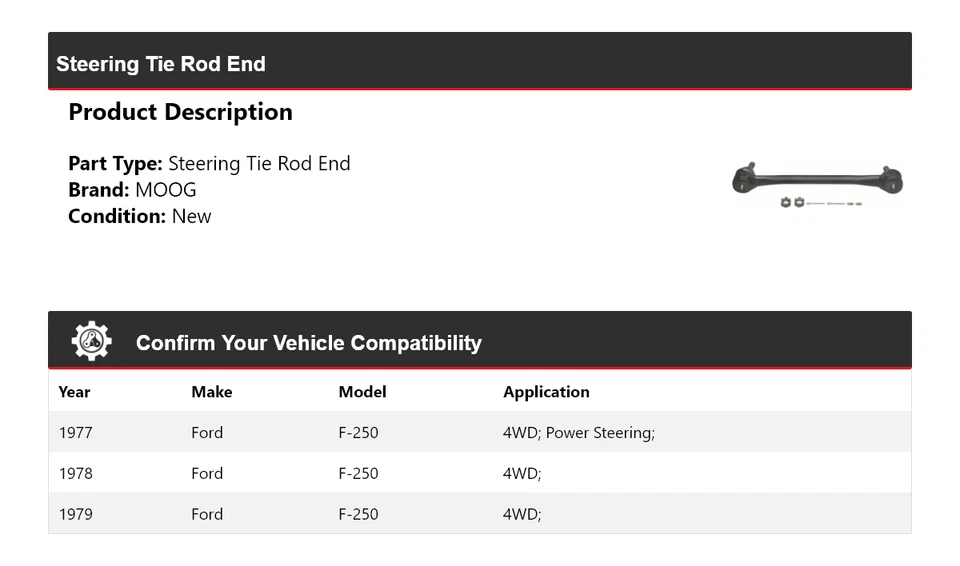The image size is (960, 566).
Task: Click the Make column header
Action: tap(211, 392)
